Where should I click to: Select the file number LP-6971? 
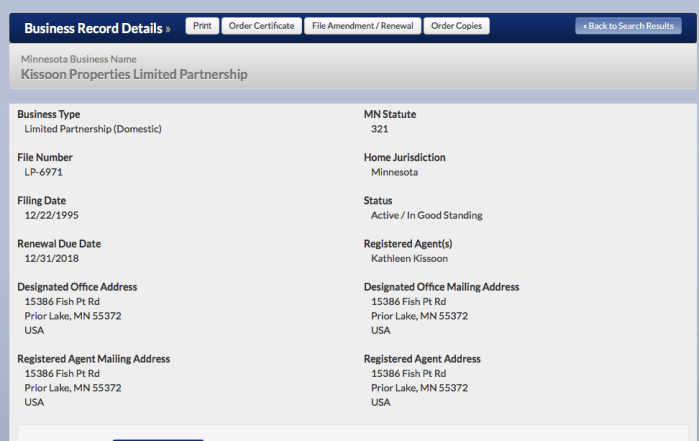click(x=44, y=172)
